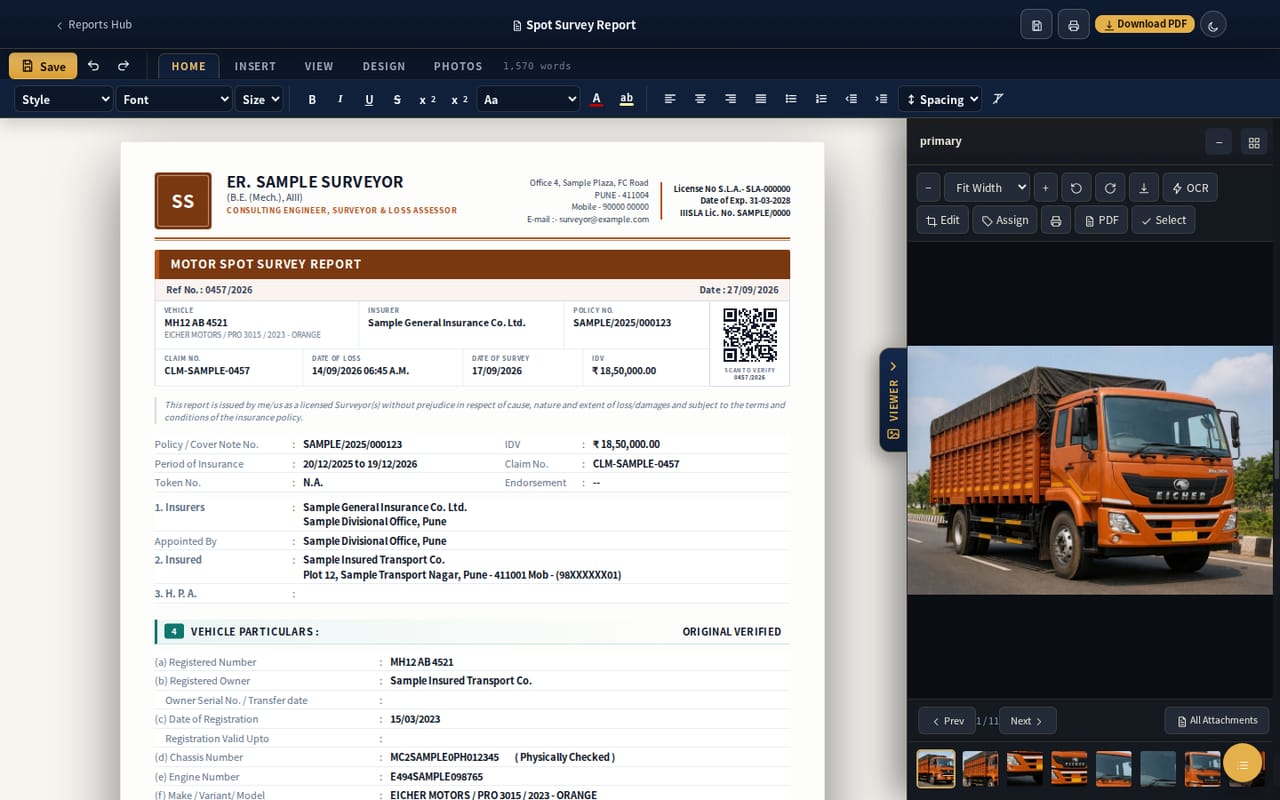
Task: Apply subscript formatting
Action: tap(427, 99)
